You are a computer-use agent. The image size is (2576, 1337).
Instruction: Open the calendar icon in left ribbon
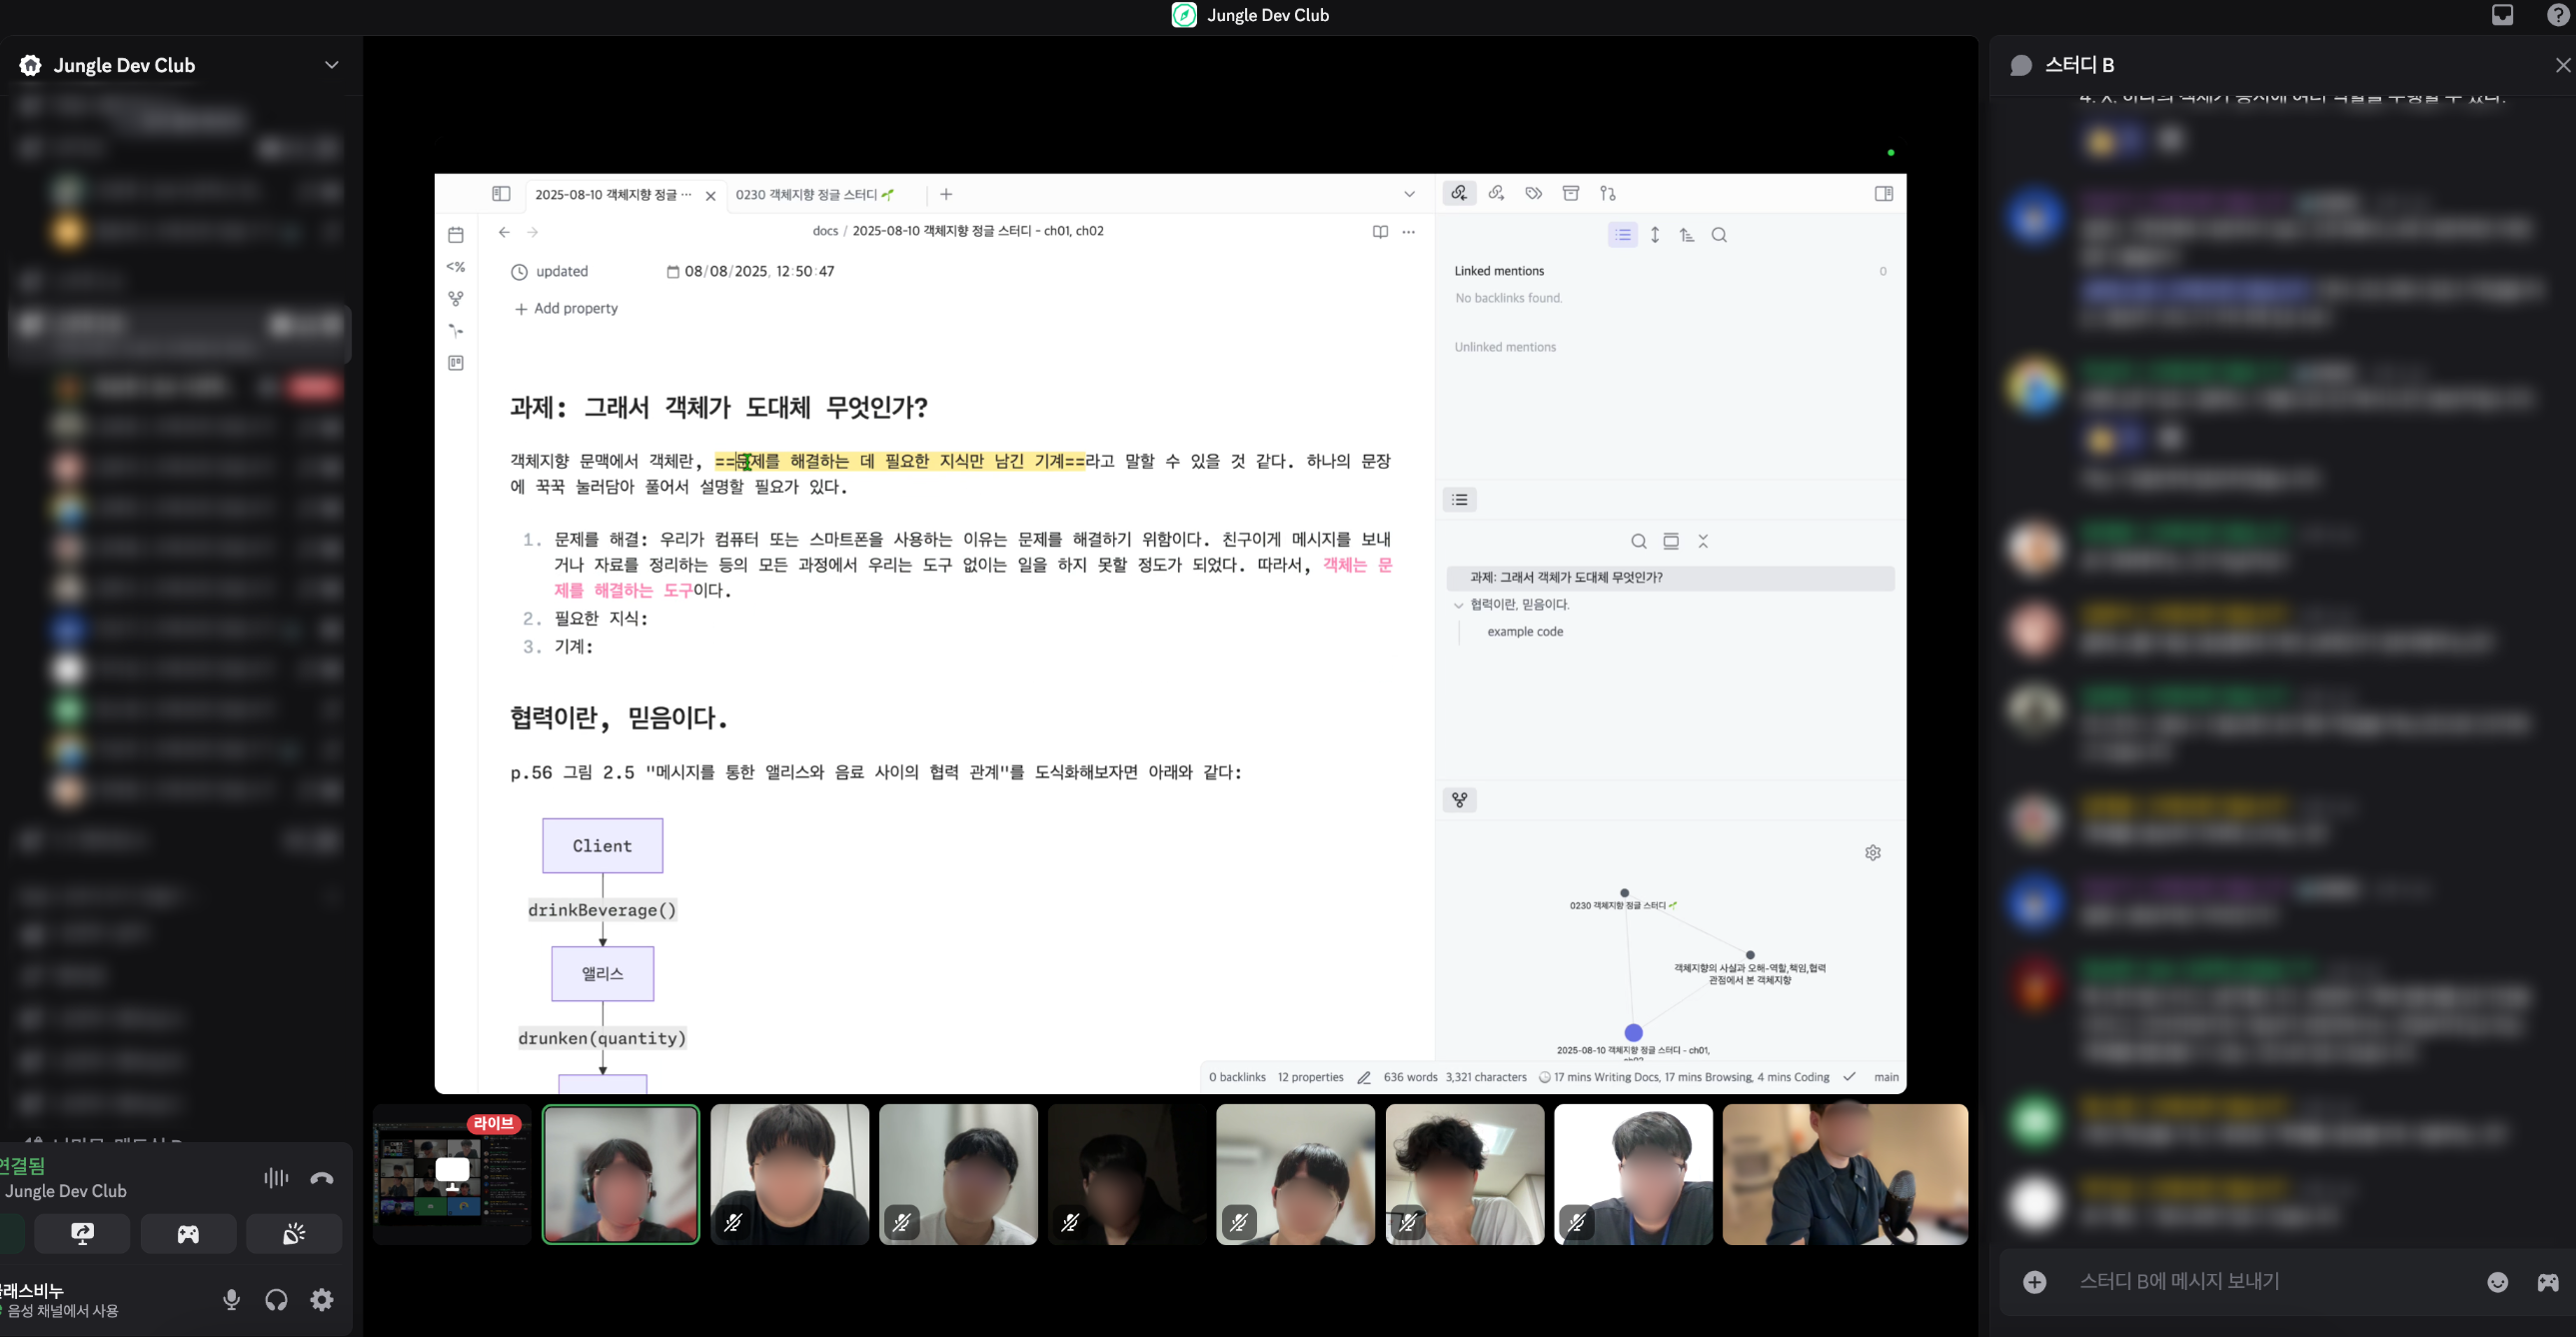pos(456,233)
